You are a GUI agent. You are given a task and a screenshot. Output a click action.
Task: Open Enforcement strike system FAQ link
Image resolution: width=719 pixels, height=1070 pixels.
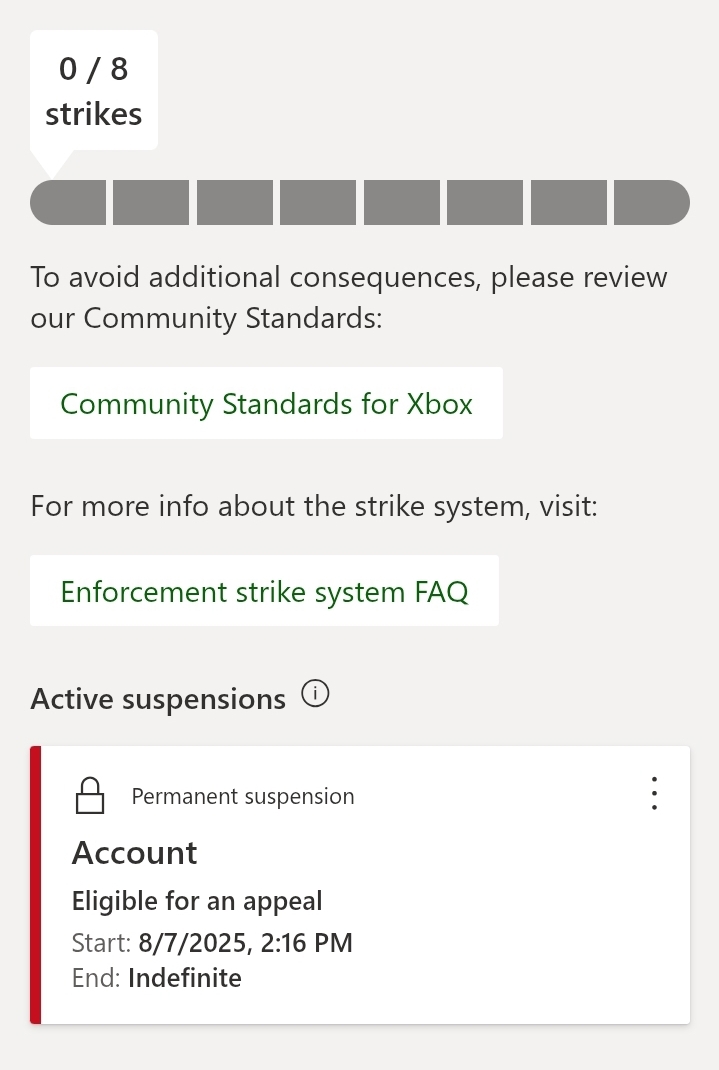coord(264,591)
